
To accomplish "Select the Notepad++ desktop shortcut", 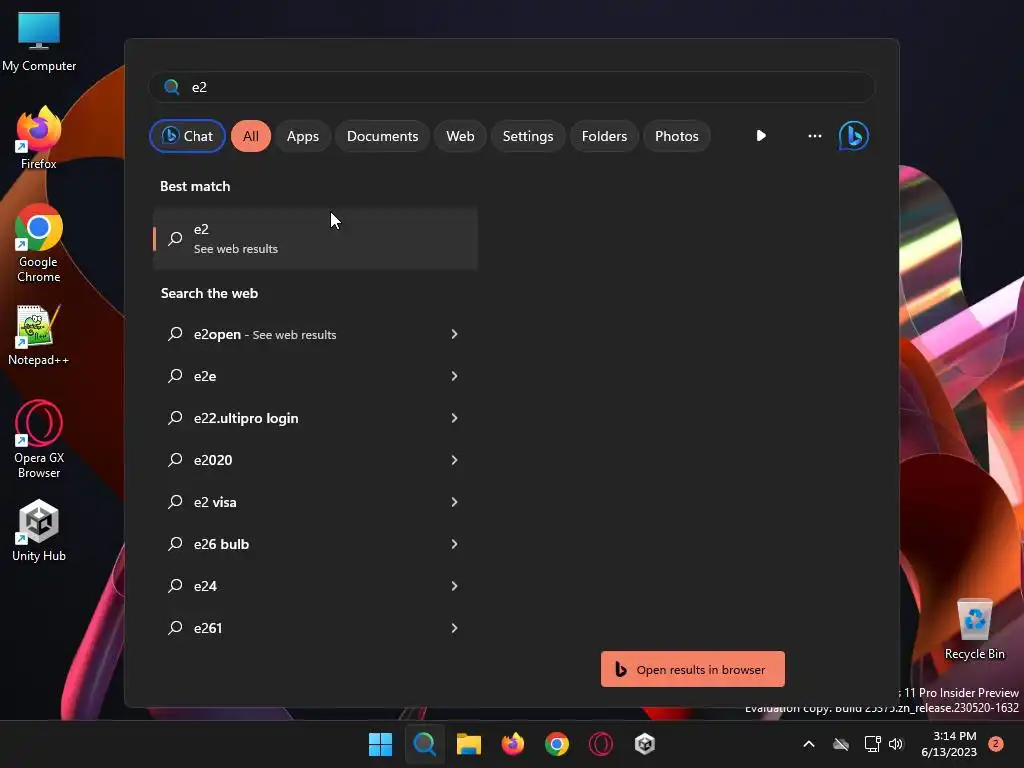I will click(39, 334).
